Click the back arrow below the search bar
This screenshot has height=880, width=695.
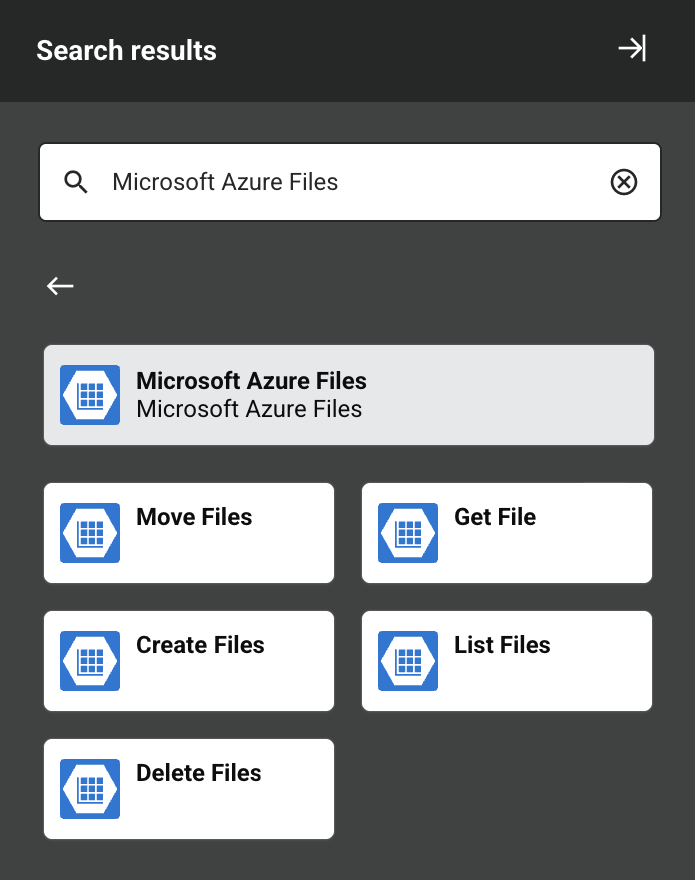59,286
